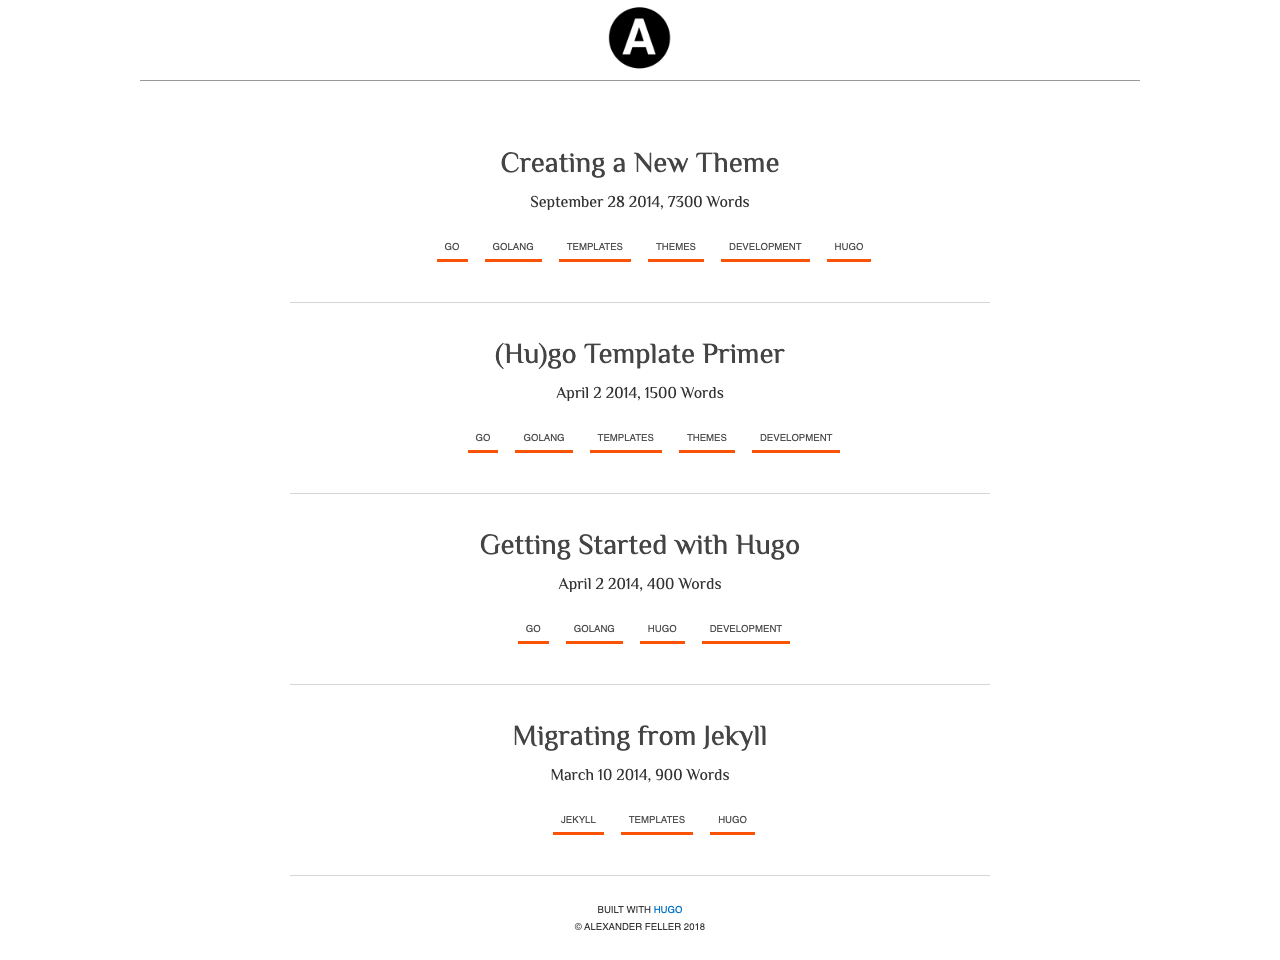The image size is (1280, 960).
Task: Click the JEKYLL tag
Action: click(578, 820)
